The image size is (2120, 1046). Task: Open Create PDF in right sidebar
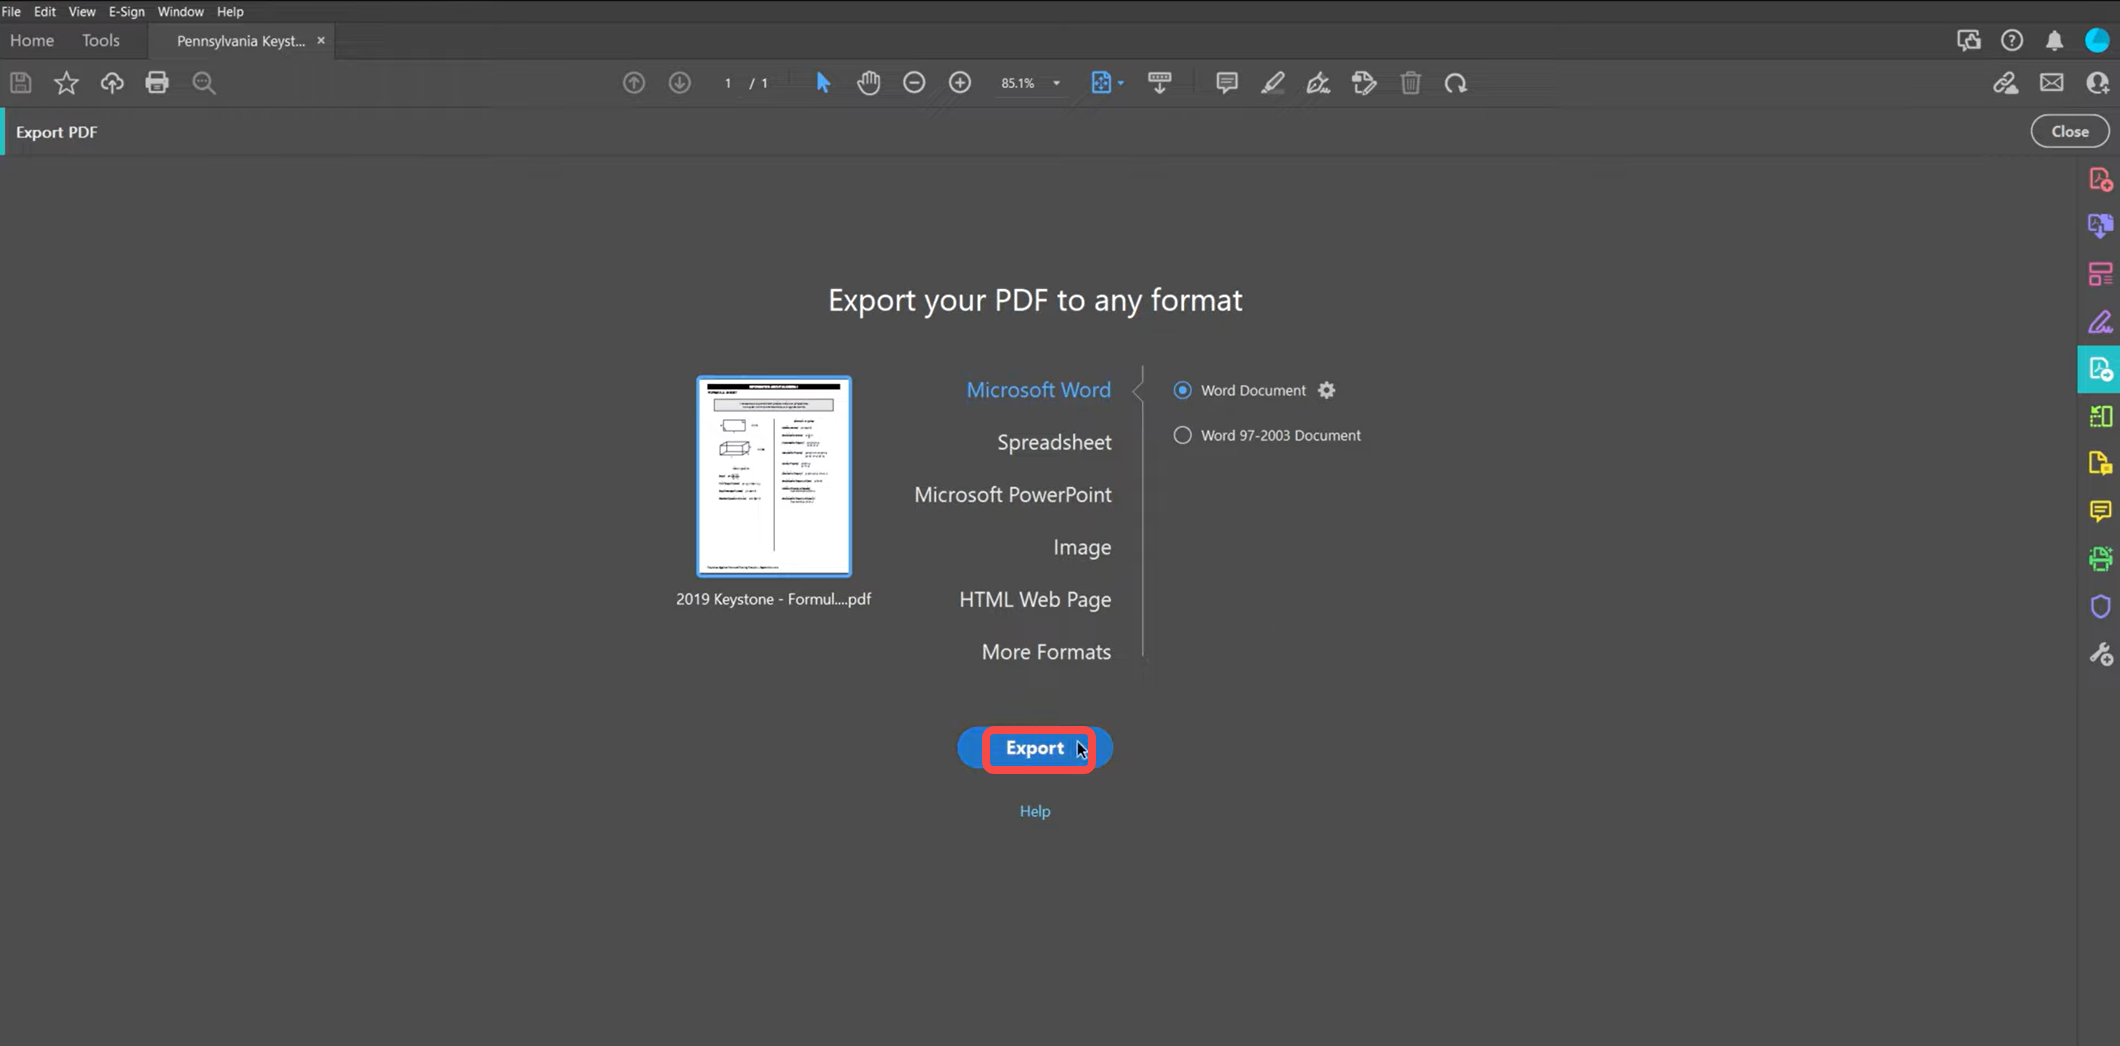(x=2100, y=180)
